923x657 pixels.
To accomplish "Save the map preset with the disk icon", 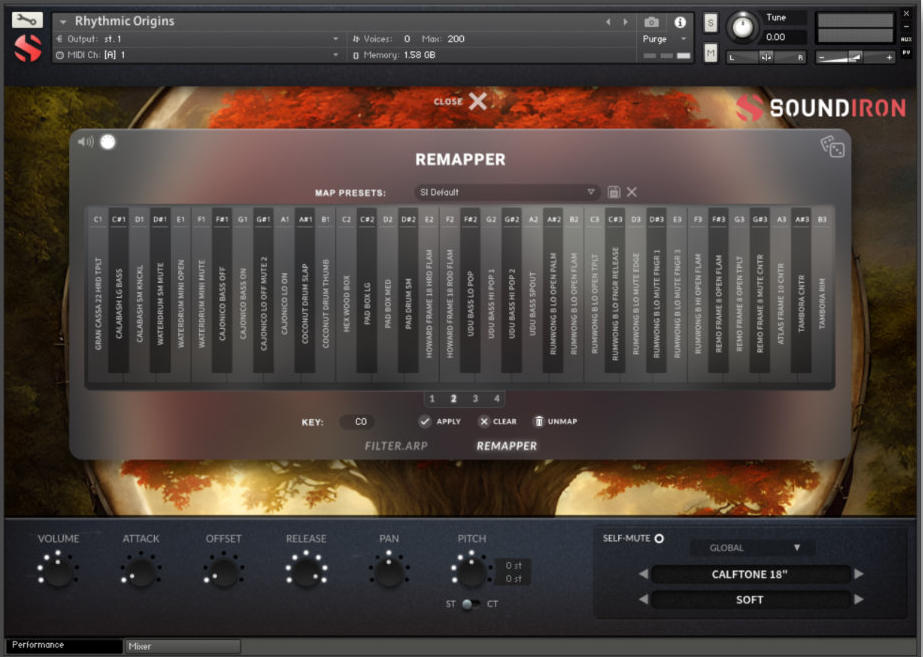I will pos(613,192).
